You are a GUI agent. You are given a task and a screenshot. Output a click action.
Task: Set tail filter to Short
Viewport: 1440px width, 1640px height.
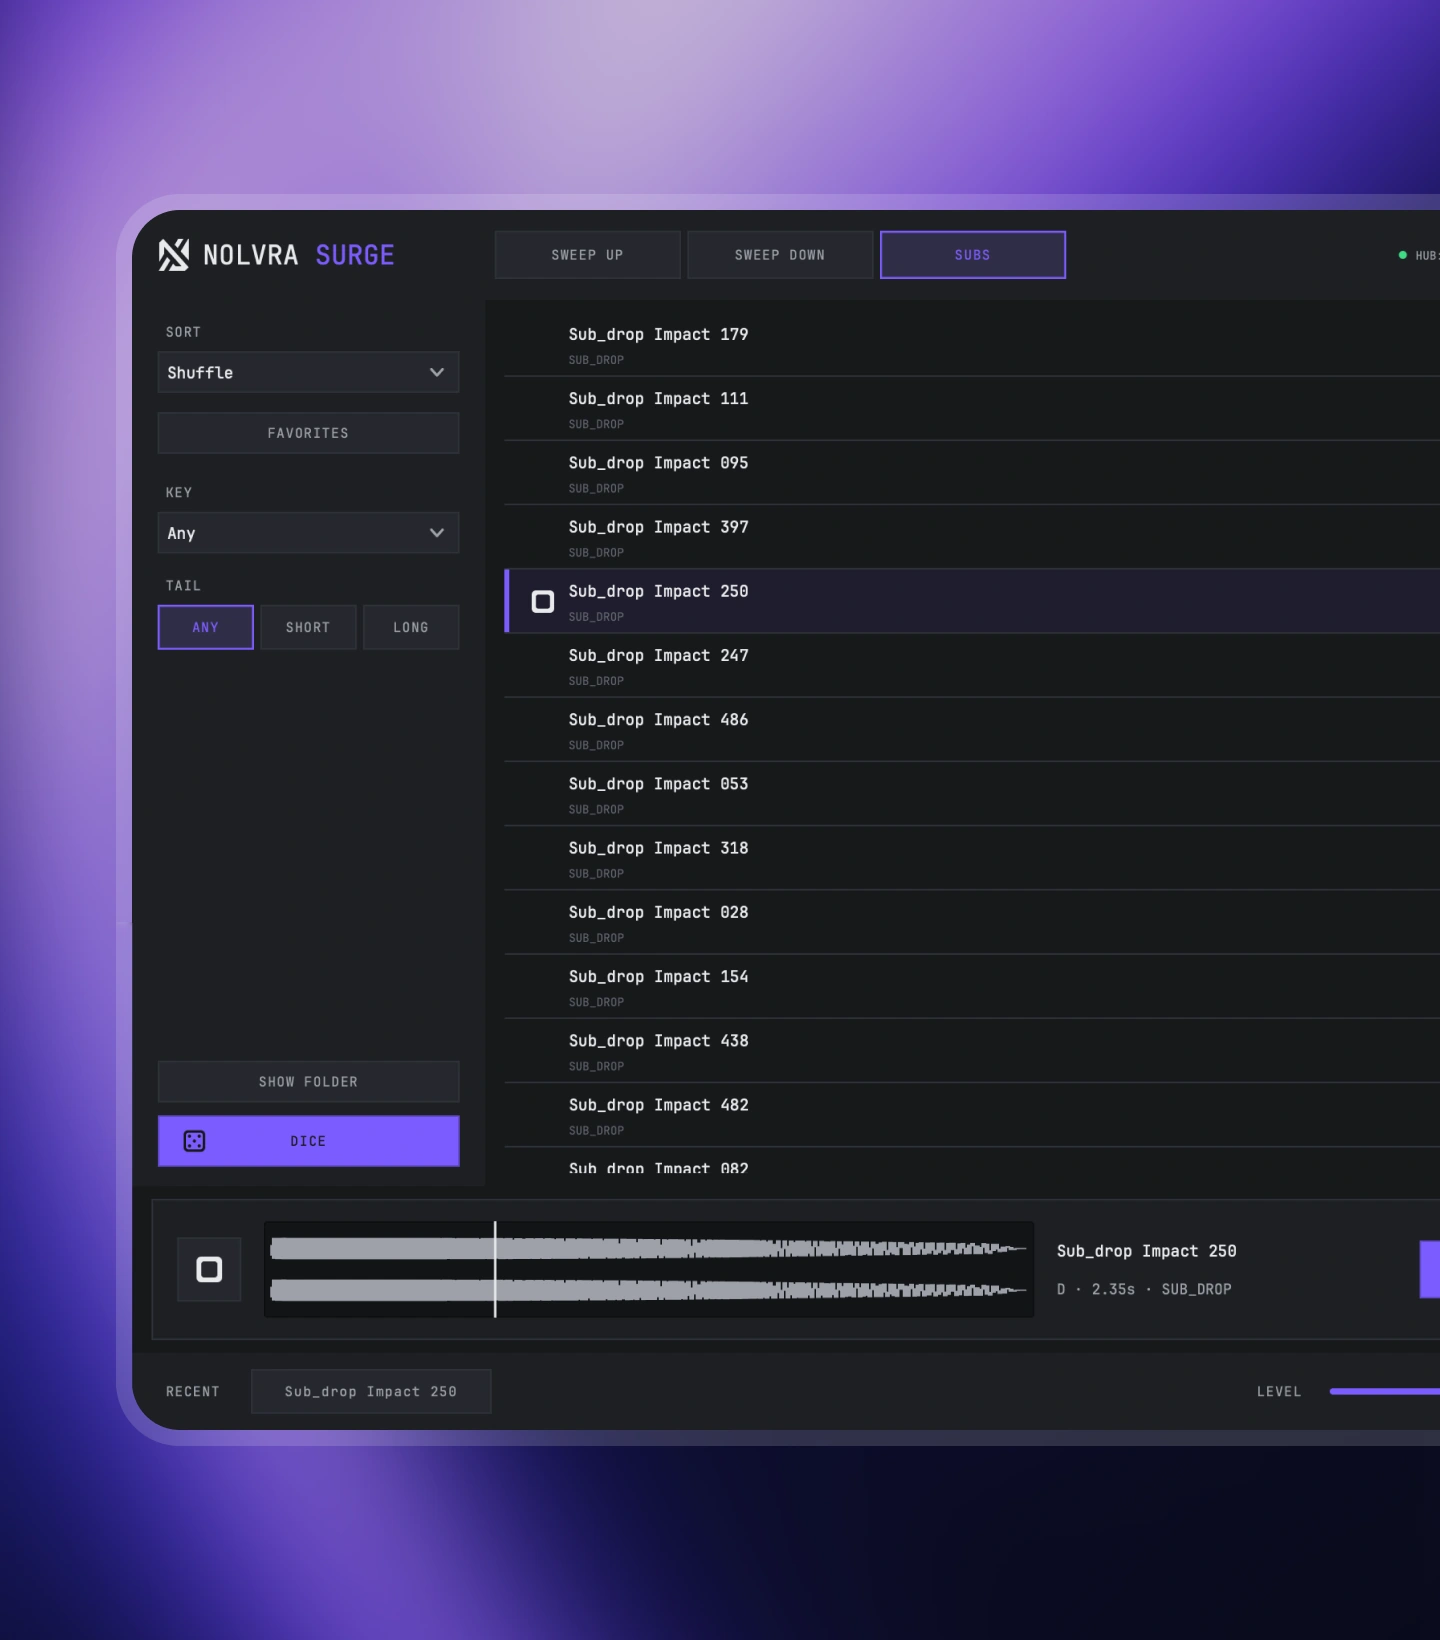308,627
